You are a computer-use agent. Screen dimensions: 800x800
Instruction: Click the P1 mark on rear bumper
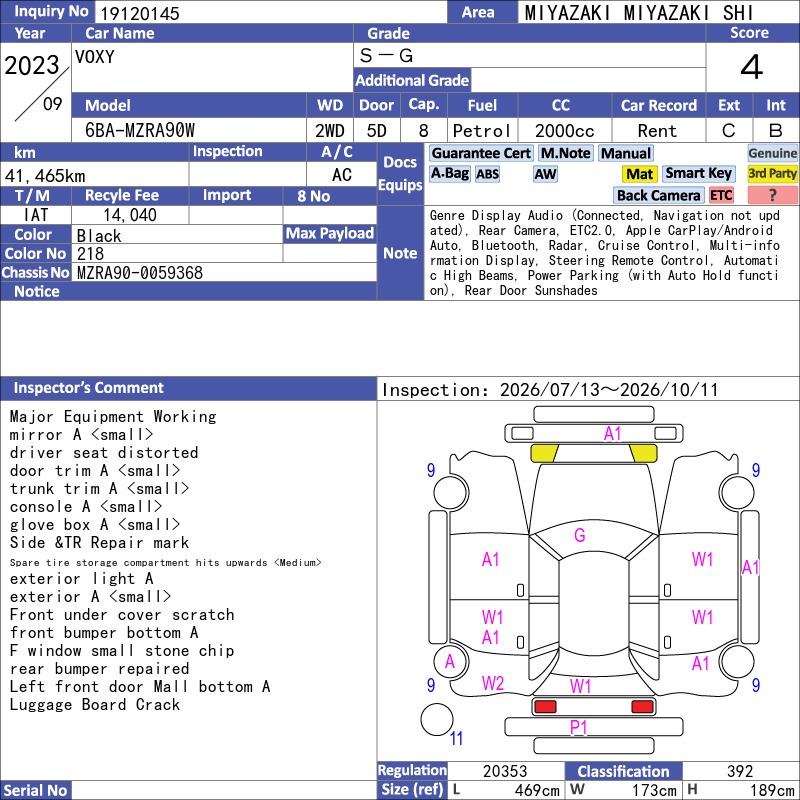[x=578, y=728]
